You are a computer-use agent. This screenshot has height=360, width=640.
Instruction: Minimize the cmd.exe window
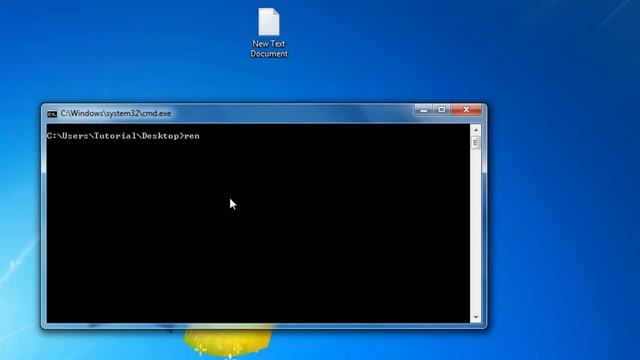[x=424, y=110]
